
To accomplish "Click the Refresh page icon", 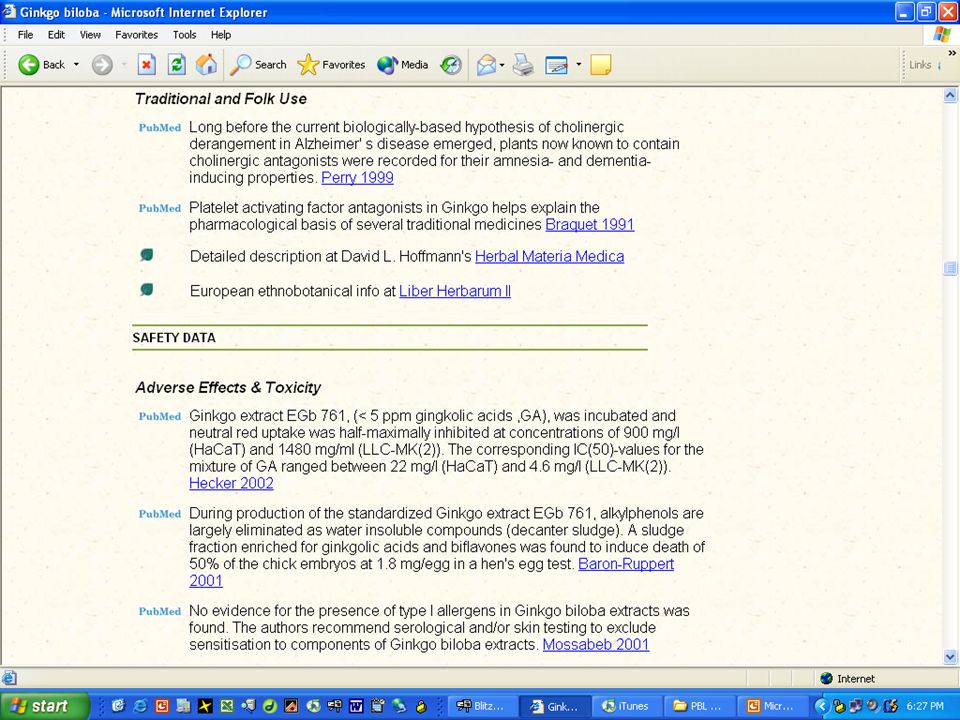I will (176, 64).
